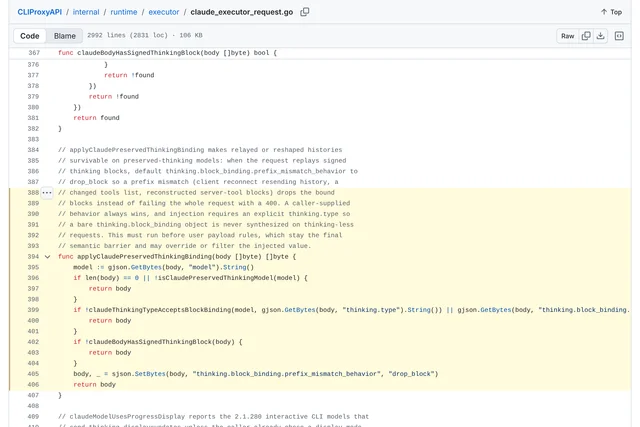The image size is (640, 427).
Task: Download raw file icon
Action: coord(600,36)
